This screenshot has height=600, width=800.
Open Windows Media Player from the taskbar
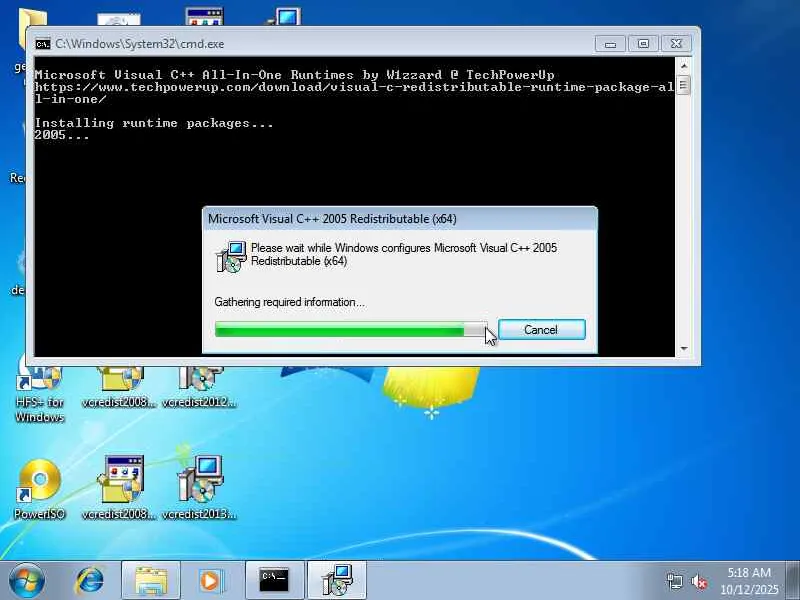210,581
